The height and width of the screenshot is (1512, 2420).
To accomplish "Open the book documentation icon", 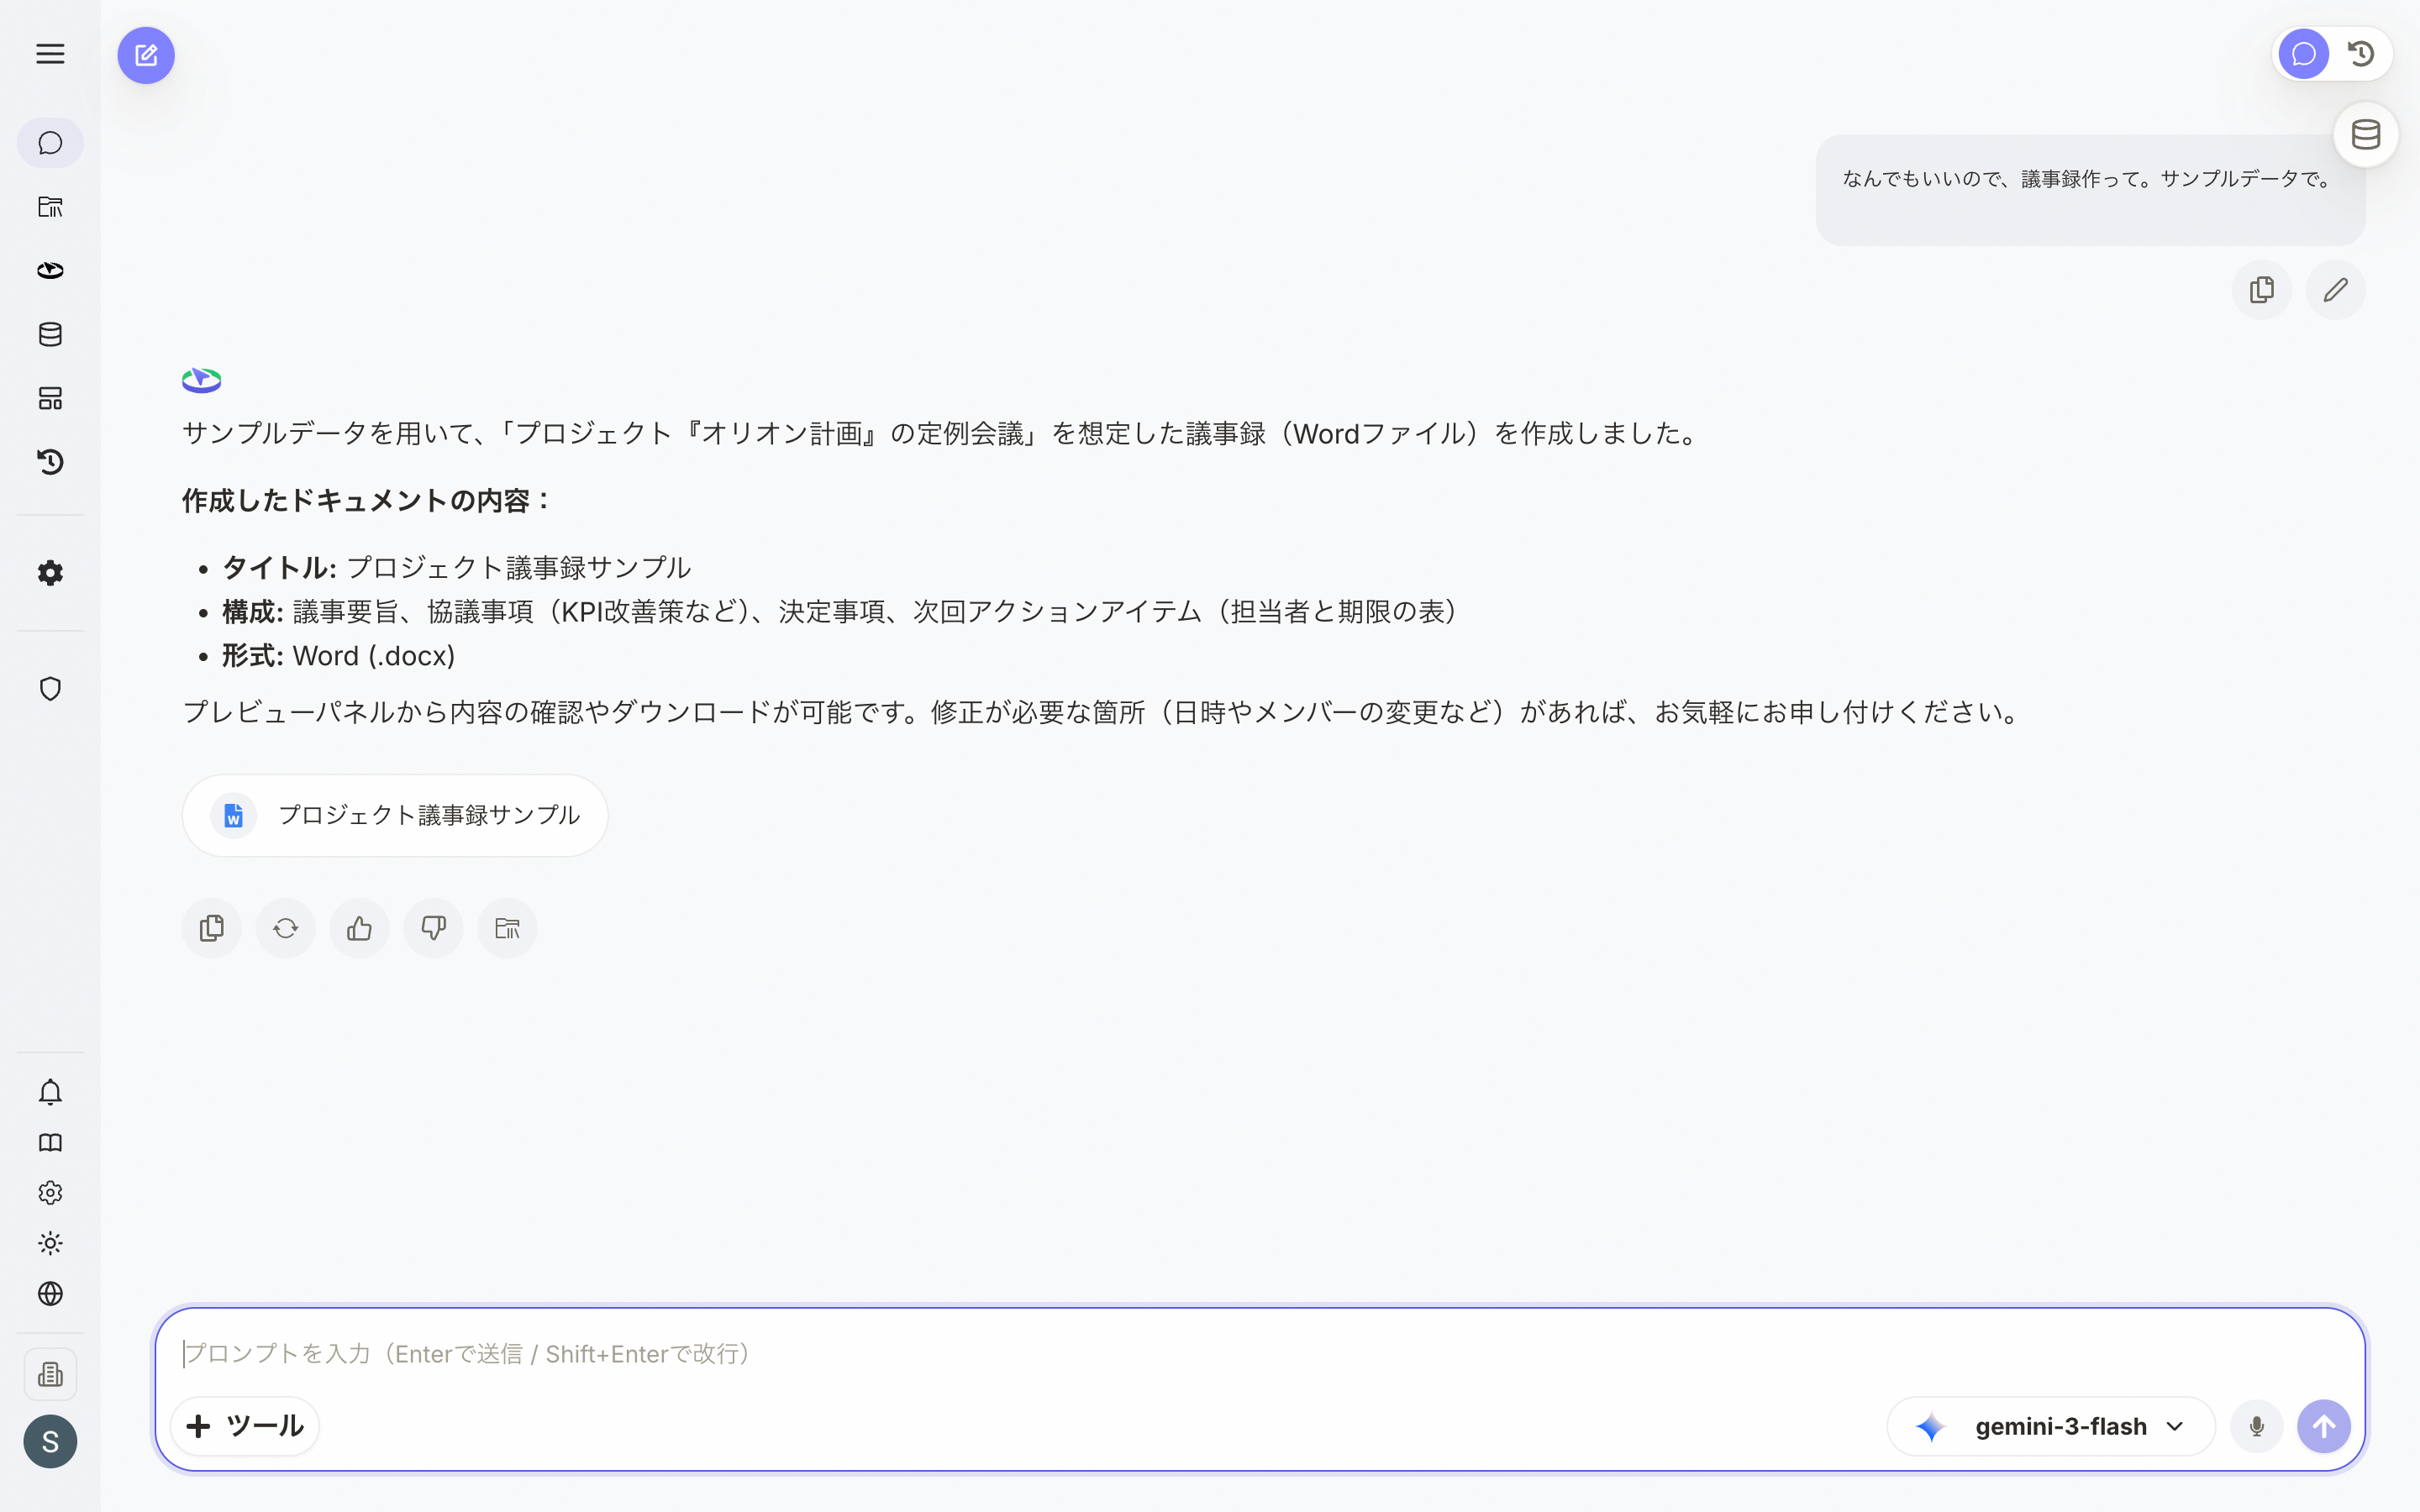I will tap(50, 1143).
